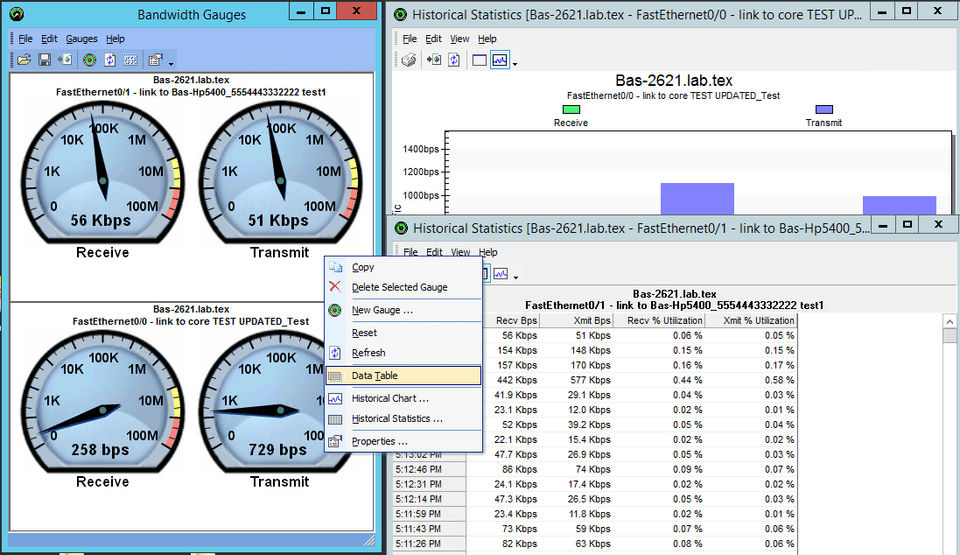The image size is (960, 555).
Task: Click the Recv % Utilization column header
Action: click(x=659, y=320)
